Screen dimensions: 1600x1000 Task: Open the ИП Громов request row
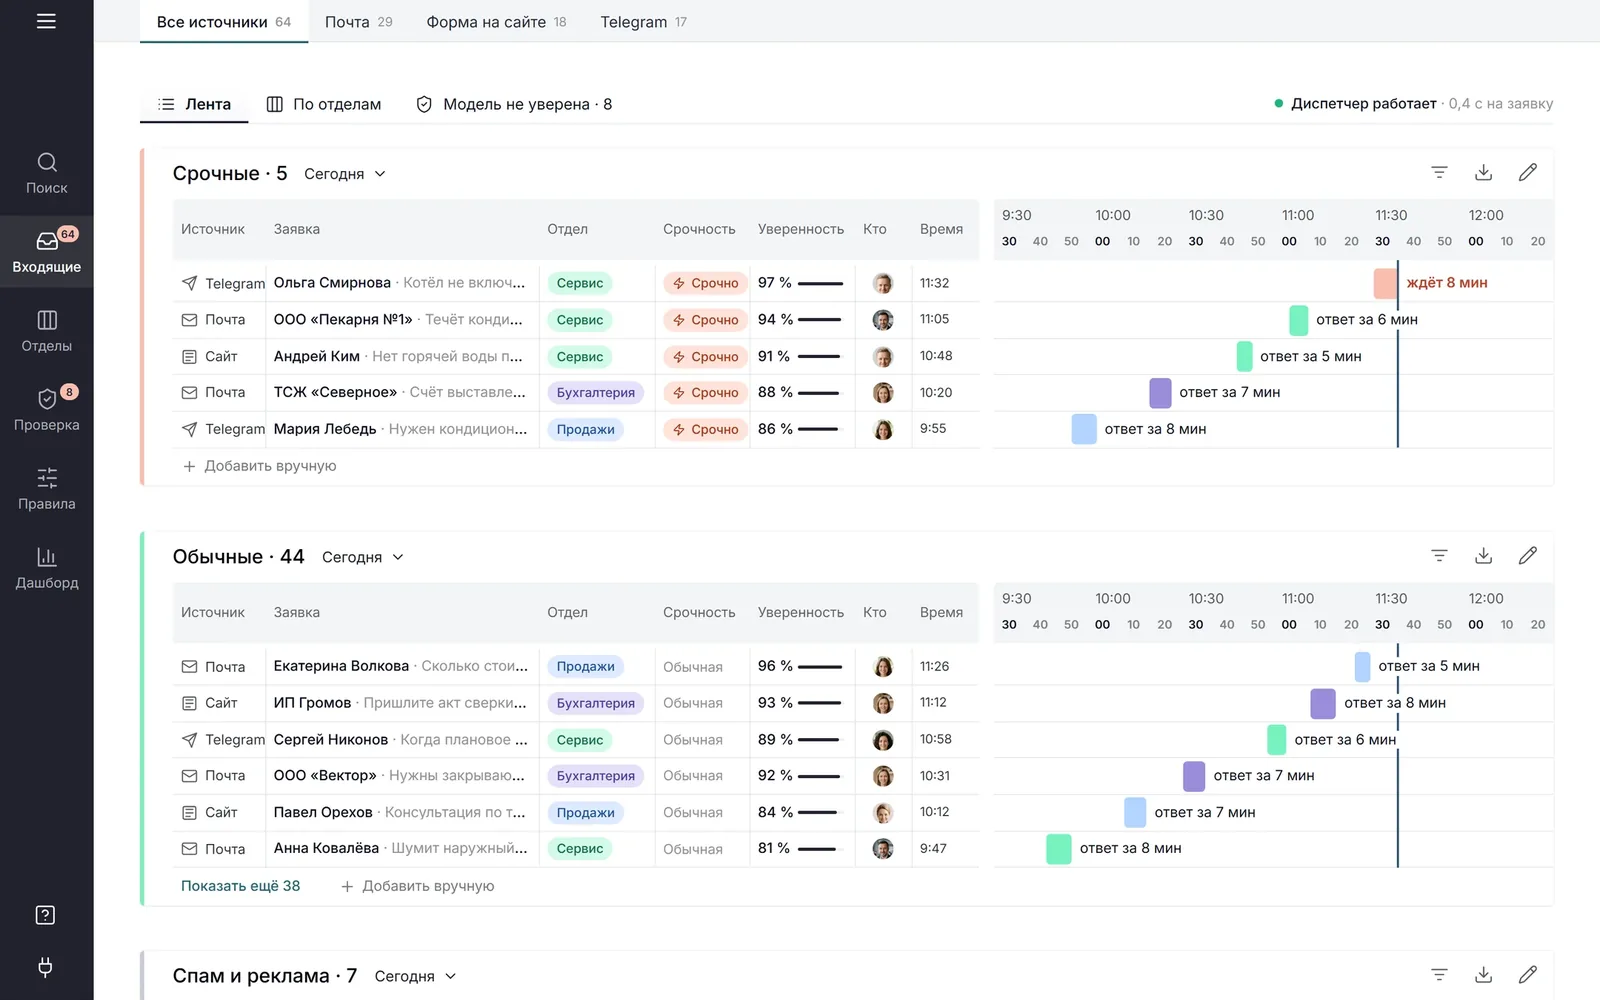click(576, 703)
